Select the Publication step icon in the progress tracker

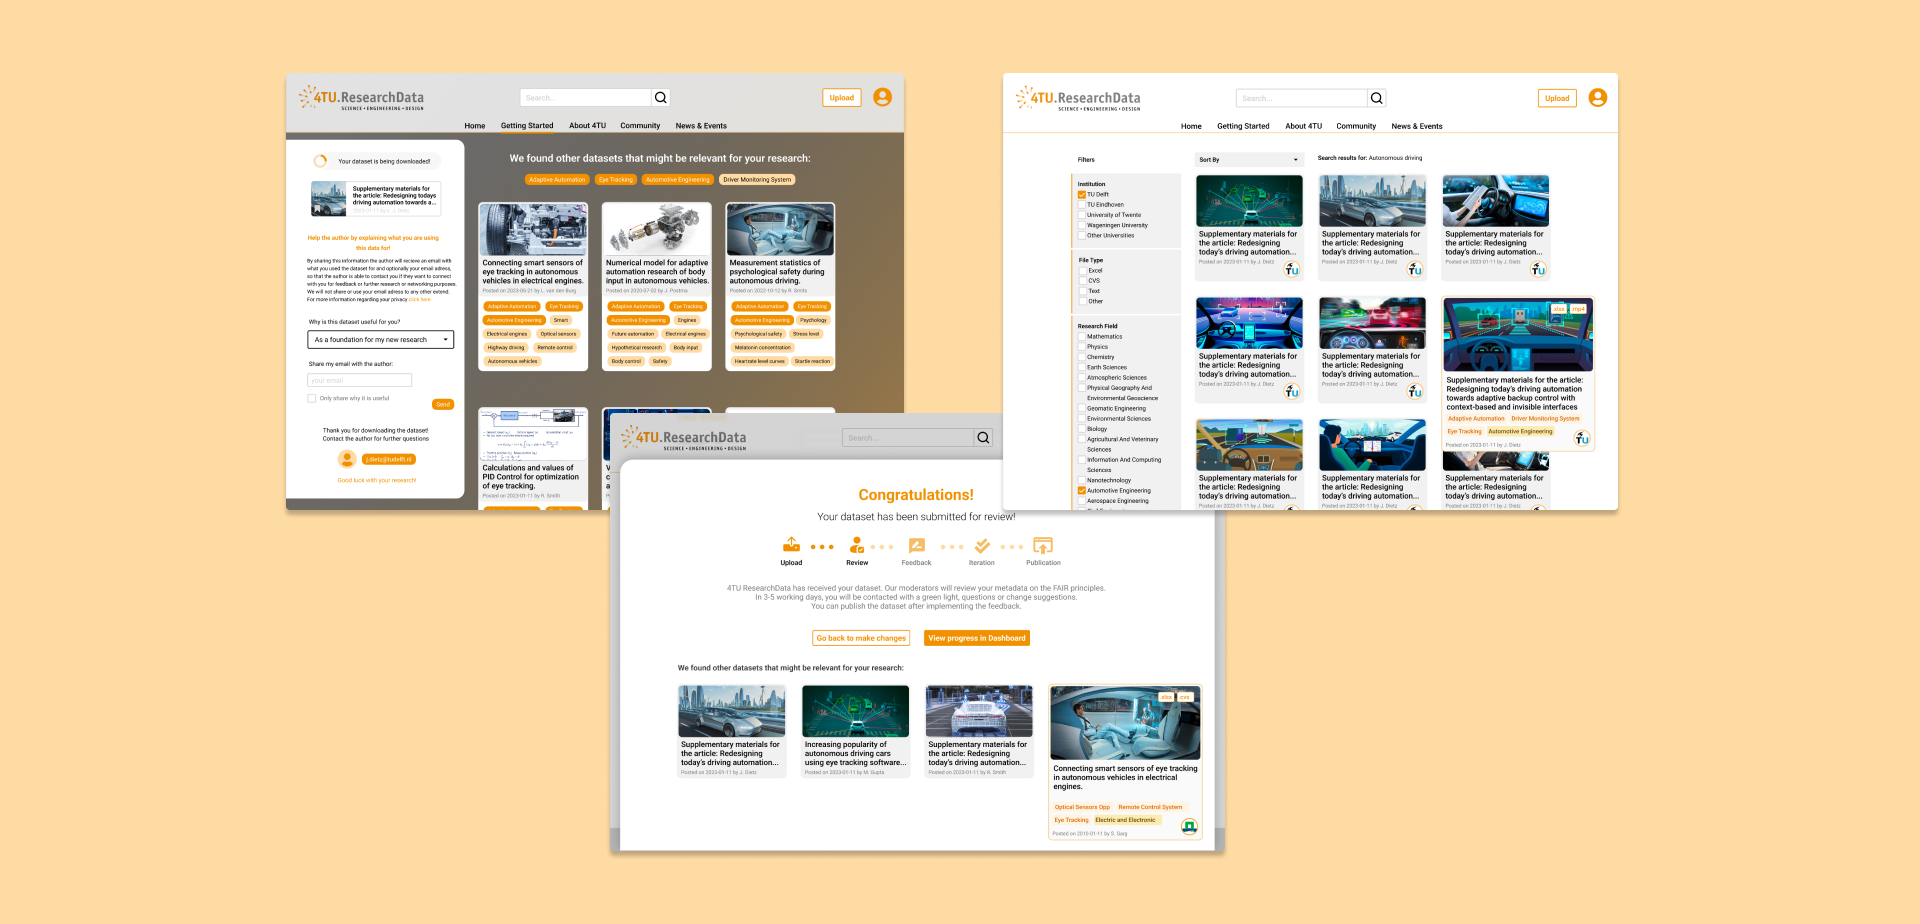coord(1043,545)
